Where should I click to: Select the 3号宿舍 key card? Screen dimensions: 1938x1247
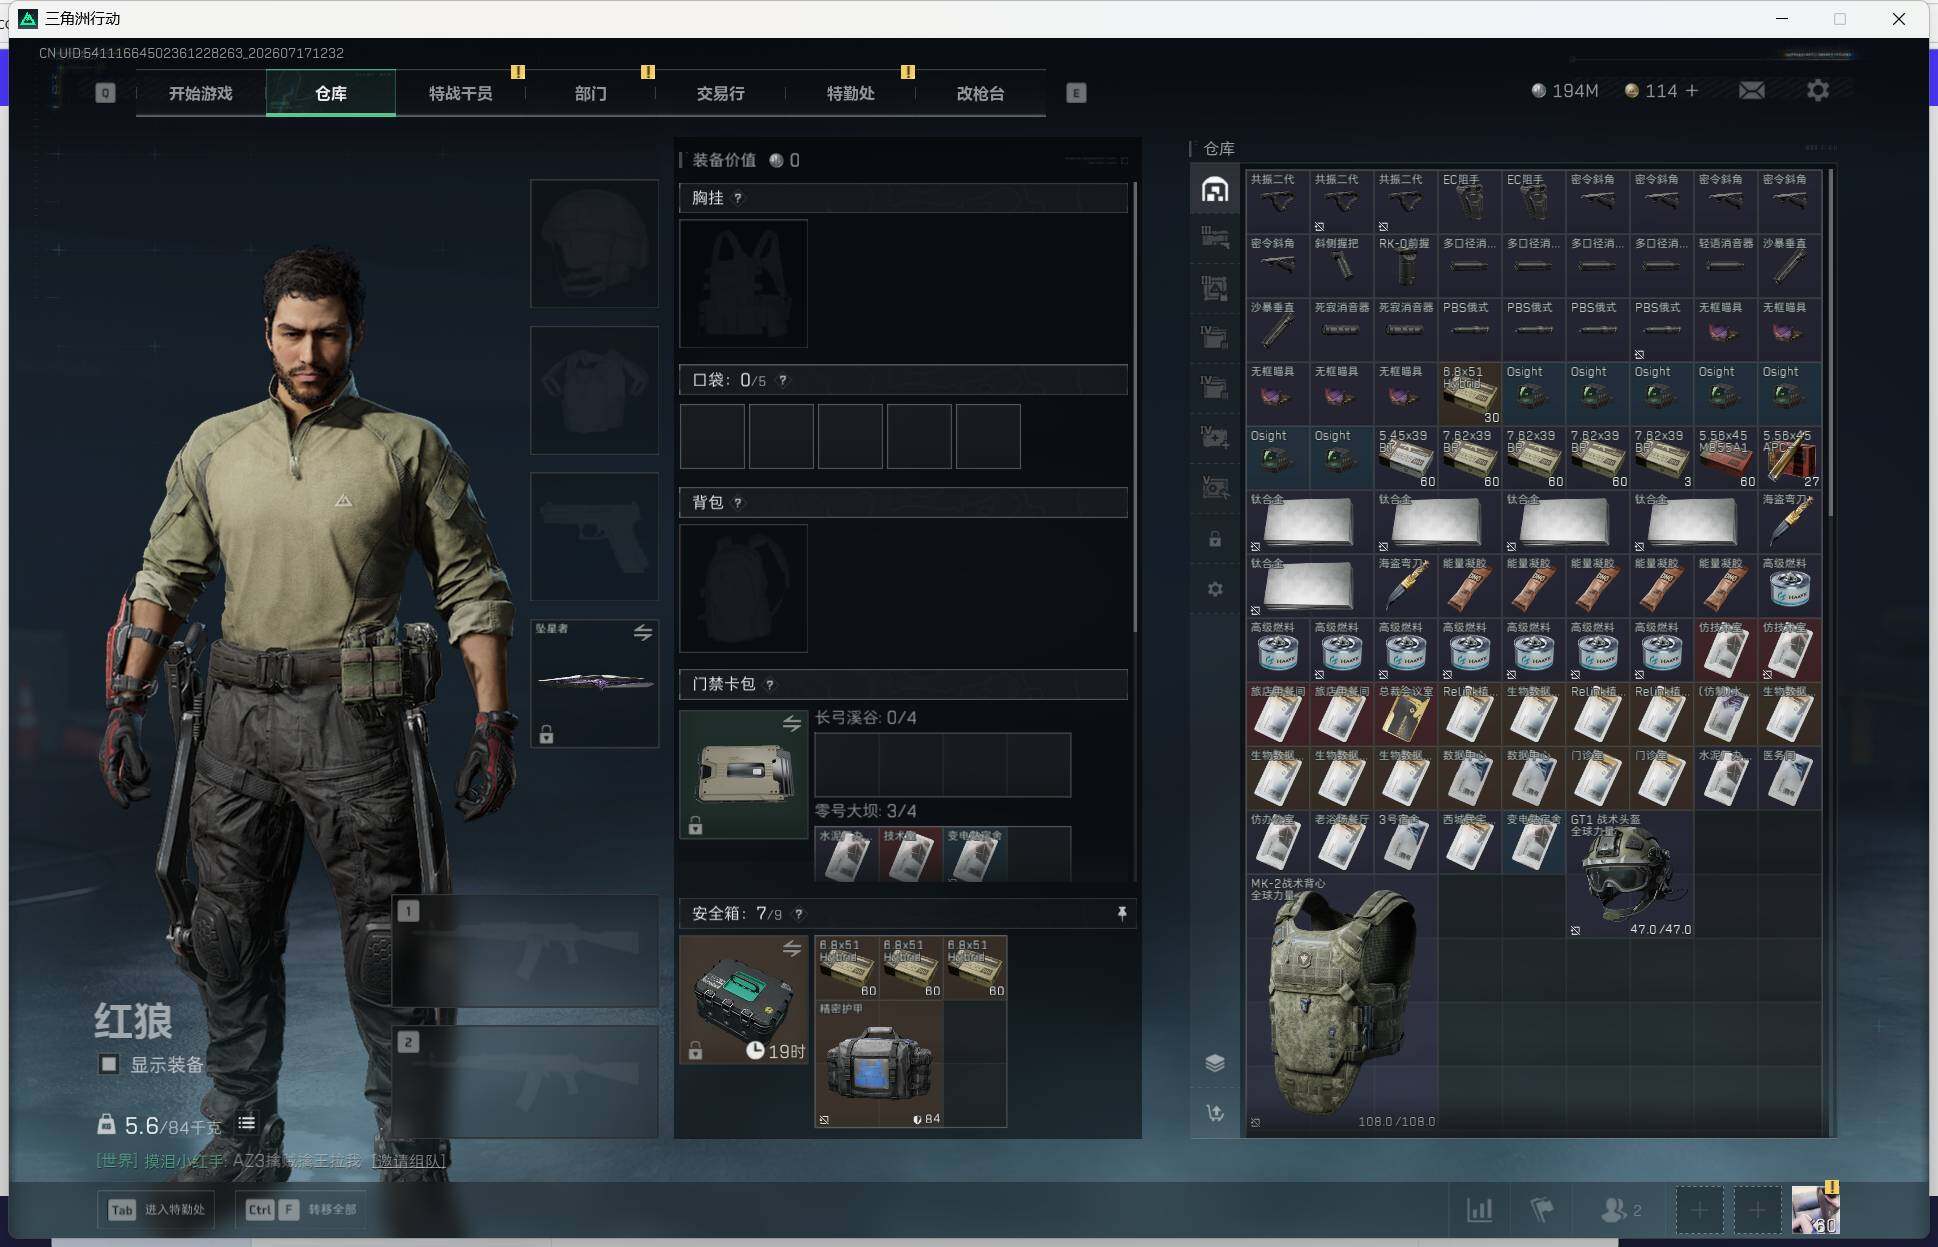pyautogui.click(x=1405, y=843)
